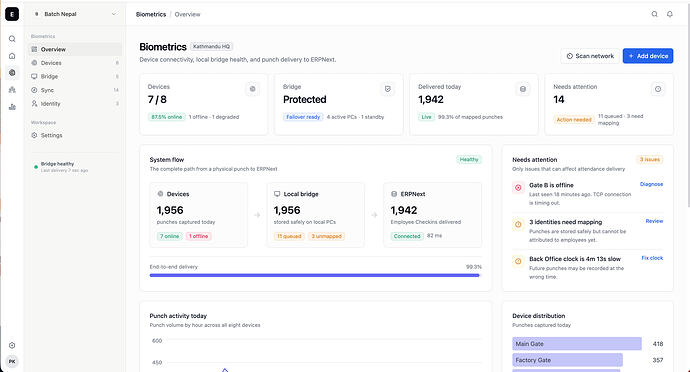This screenshot has height=372, width=690.
Task: Click the Diagnose link for Gate B
Action: (651, 184)
